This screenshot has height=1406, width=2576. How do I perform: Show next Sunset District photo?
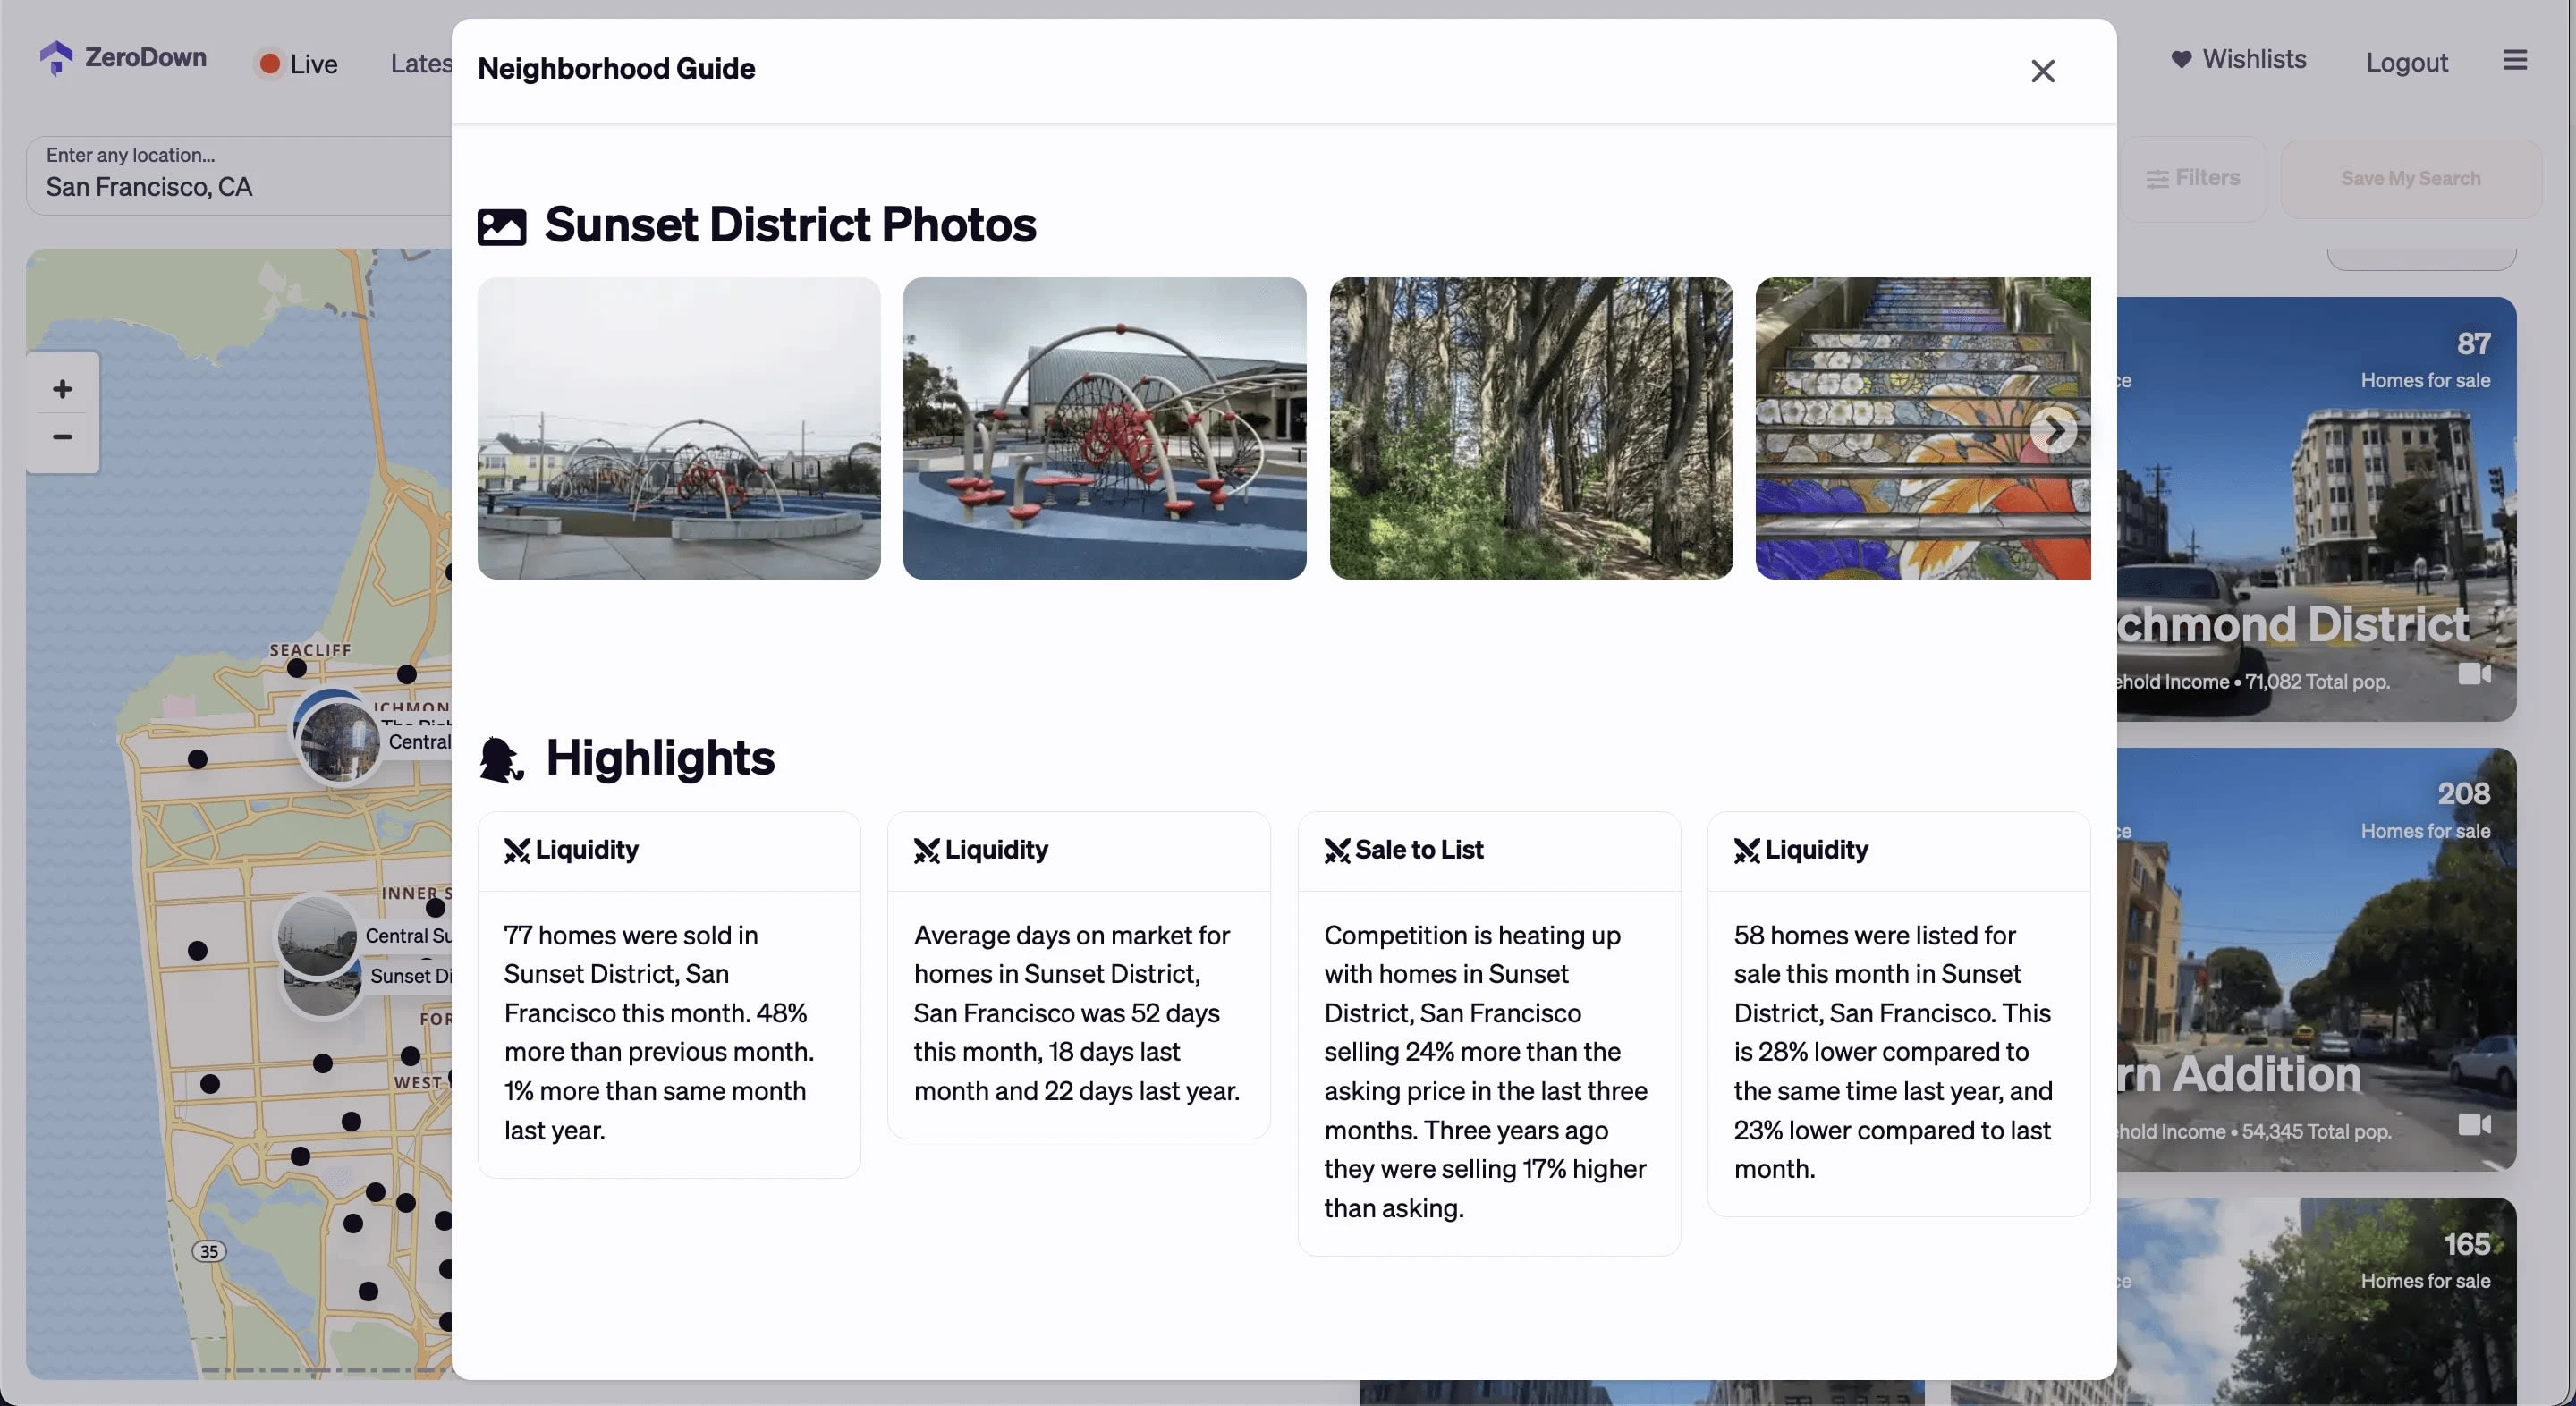pos(2053,431)
